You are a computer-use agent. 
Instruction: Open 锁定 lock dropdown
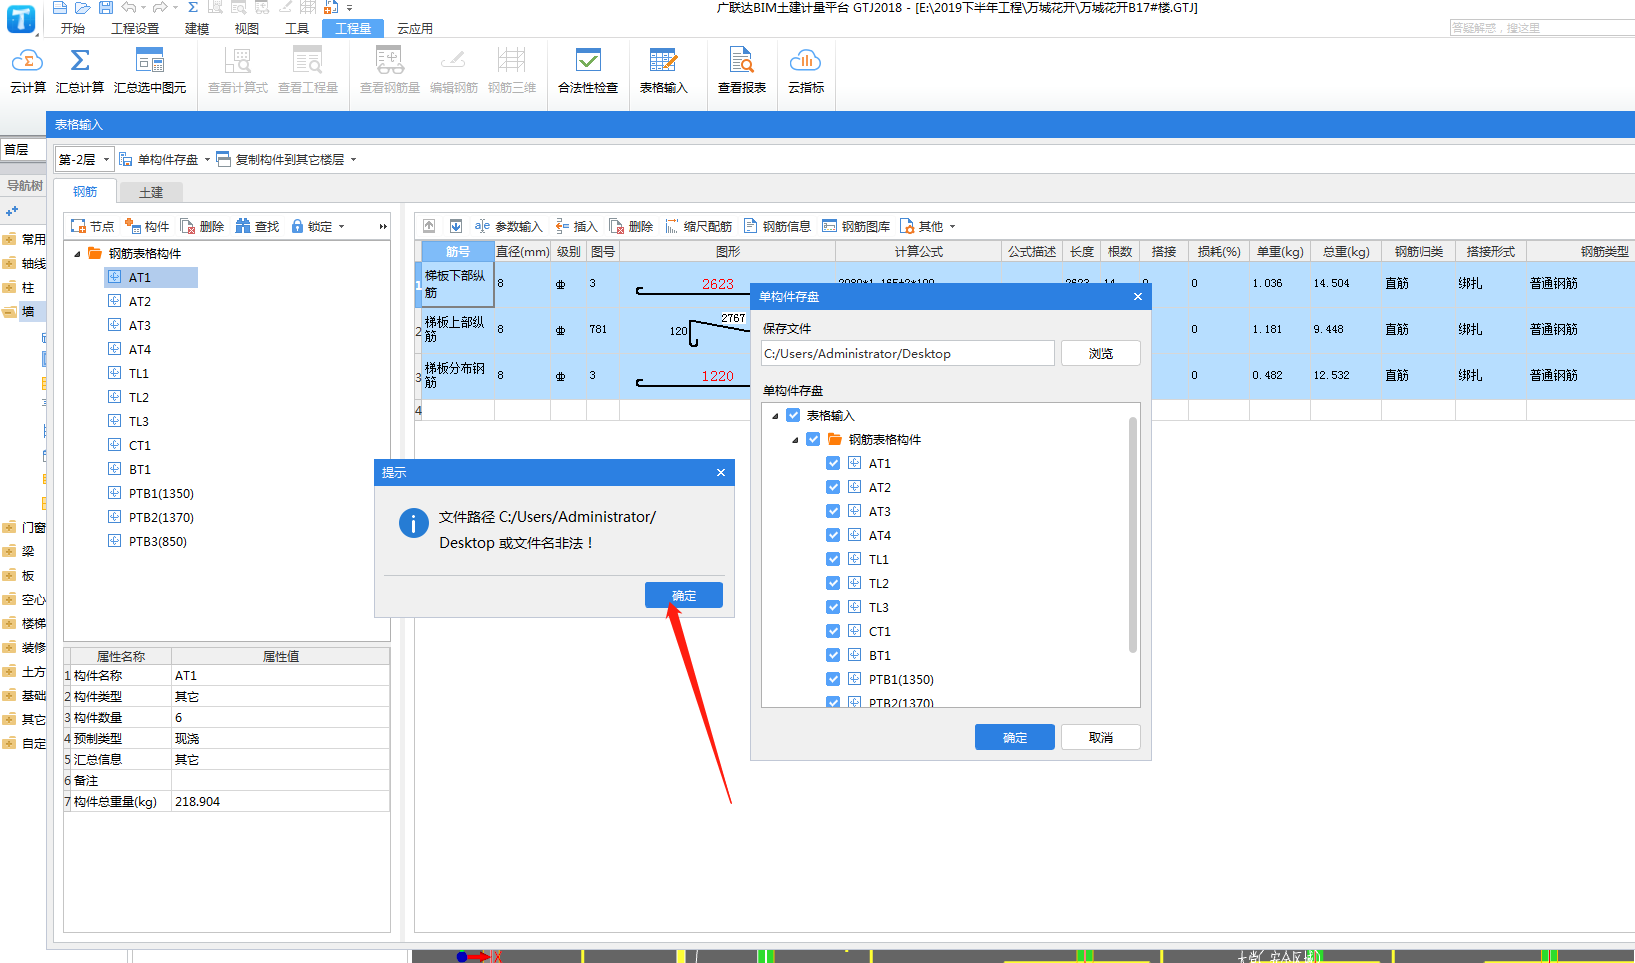point(341,227)
